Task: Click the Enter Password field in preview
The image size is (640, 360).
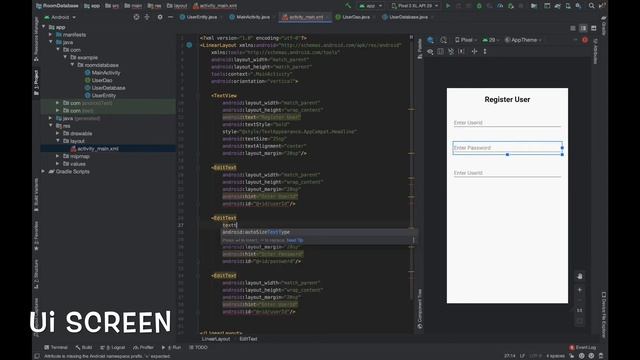Action: (507, 148)
